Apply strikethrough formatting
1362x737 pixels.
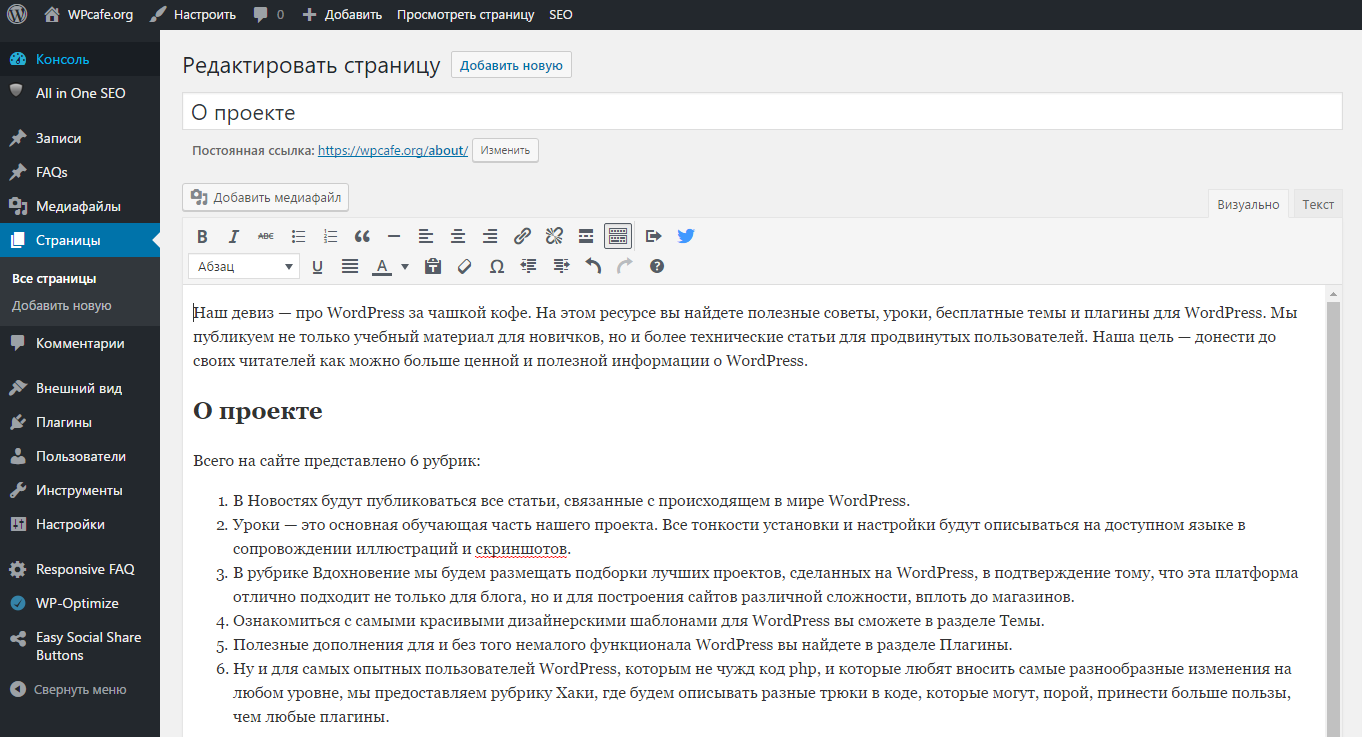click(x=266, y=237)
